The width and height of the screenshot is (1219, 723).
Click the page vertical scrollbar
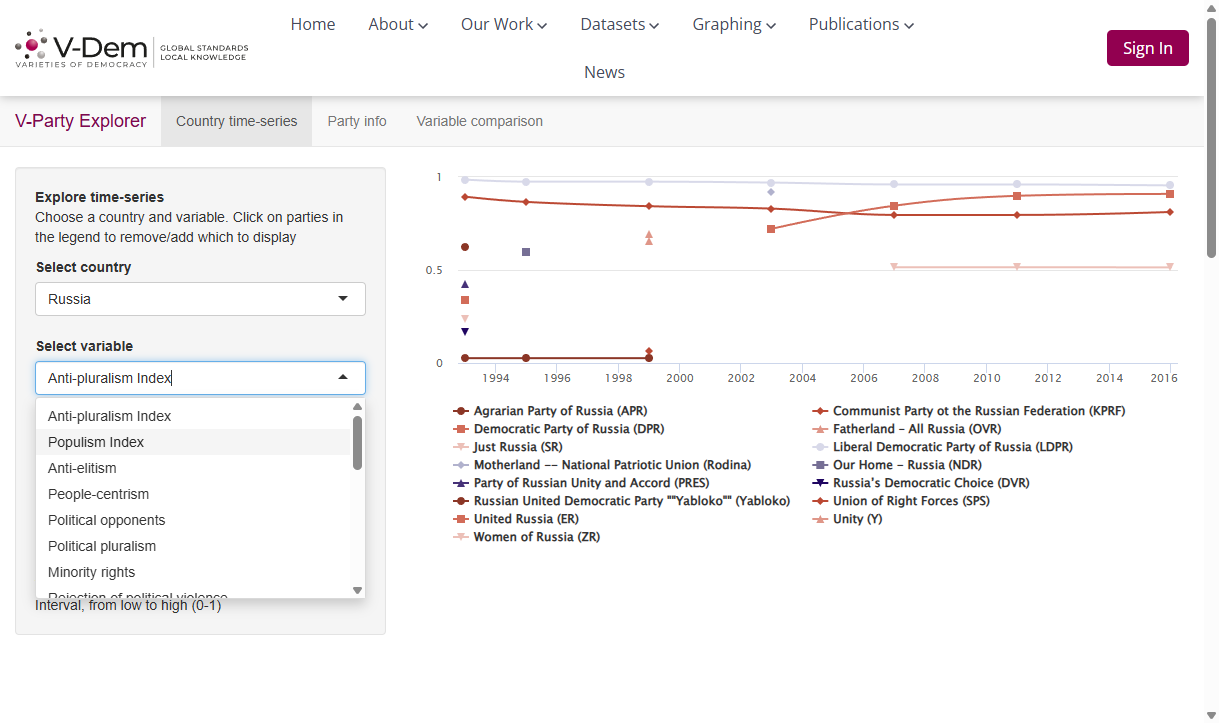coord(1211,140)
